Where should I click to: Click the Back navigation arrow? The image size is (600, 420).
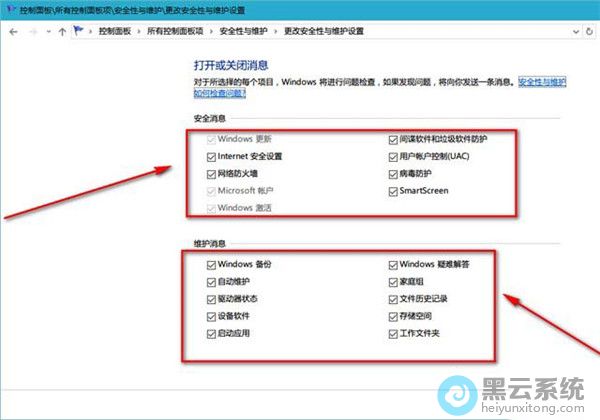coord(12,31)
